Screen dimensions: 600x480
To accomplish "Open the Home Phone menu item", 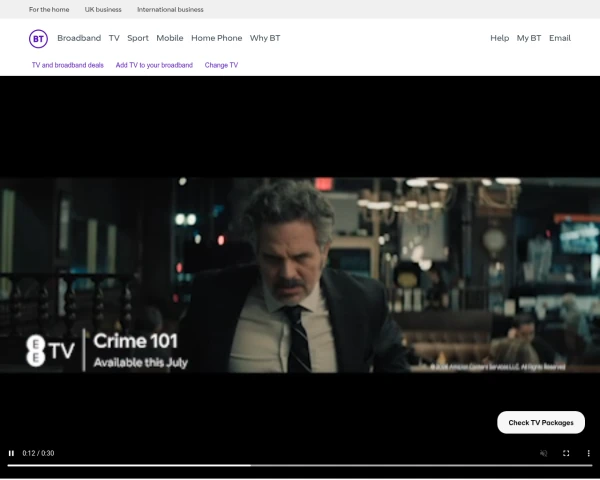I will (217, 38).
